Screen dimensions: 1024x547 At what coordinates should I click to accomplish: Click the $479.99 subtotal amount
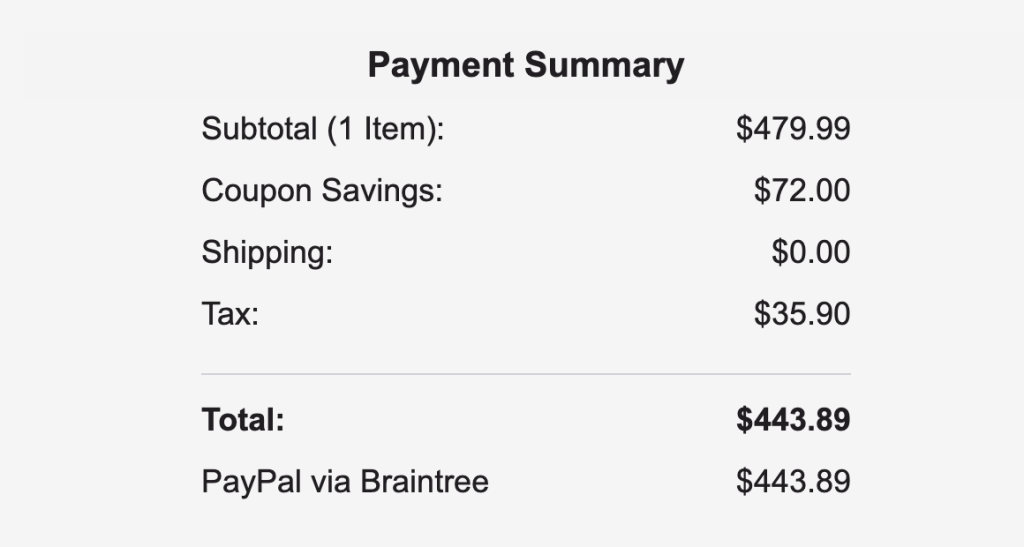point(793,129)
